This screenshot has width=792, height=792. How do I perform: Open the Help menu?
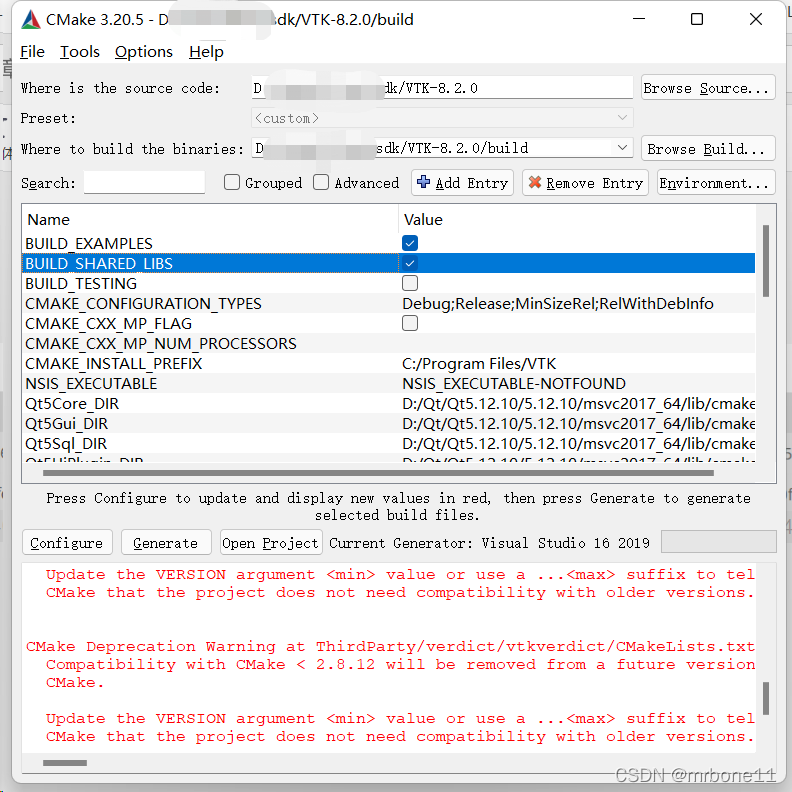(206, 52)
